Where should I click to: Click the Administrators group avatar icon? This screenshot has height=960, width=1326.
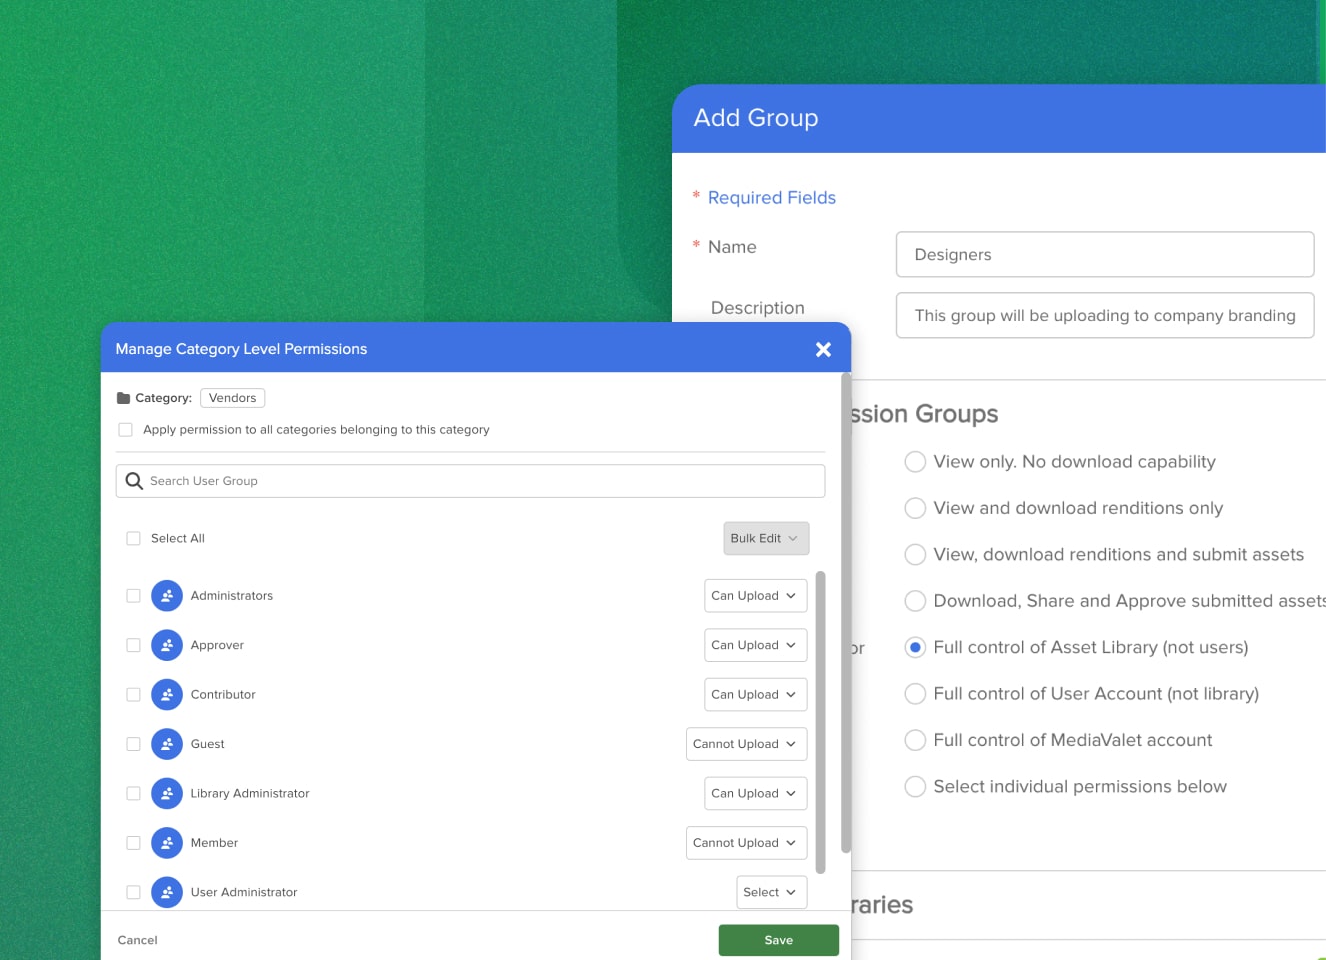click(x=167, y=596)
